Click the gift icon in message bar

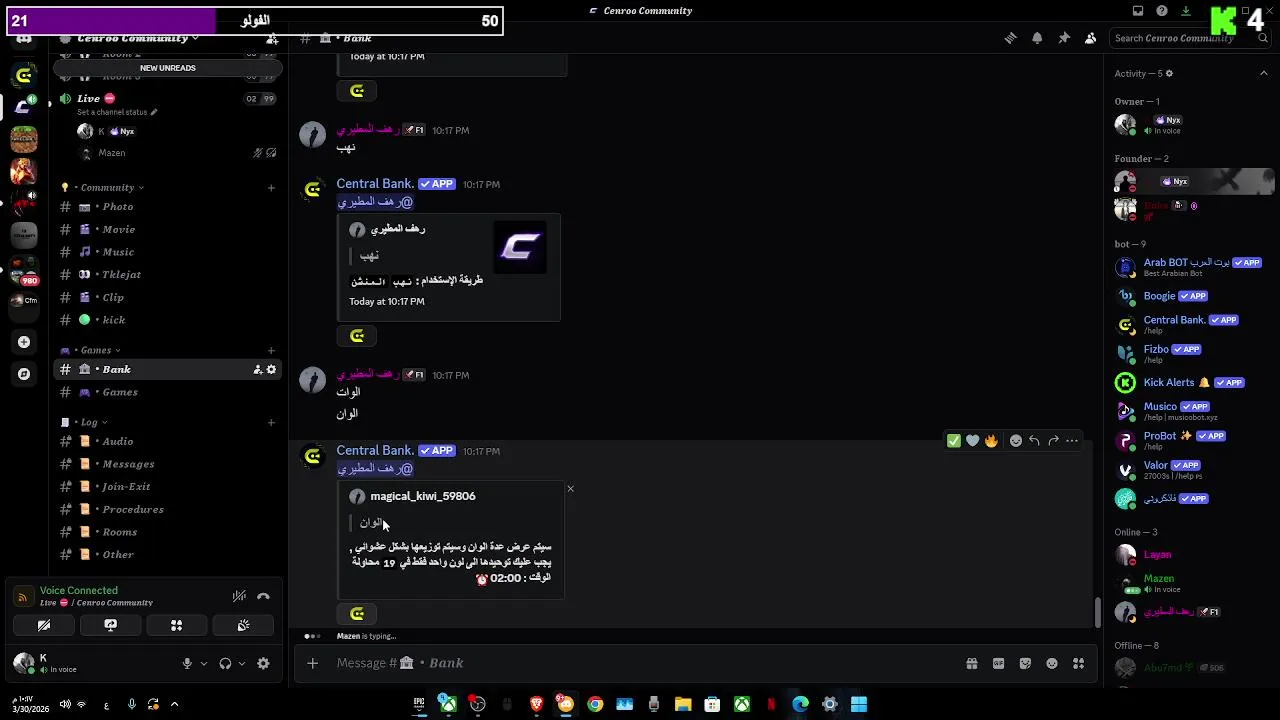971,663
